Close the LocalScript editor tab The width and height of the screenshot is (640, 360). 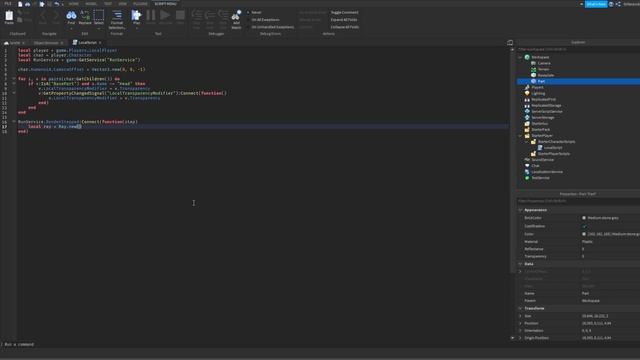[100, 42]
